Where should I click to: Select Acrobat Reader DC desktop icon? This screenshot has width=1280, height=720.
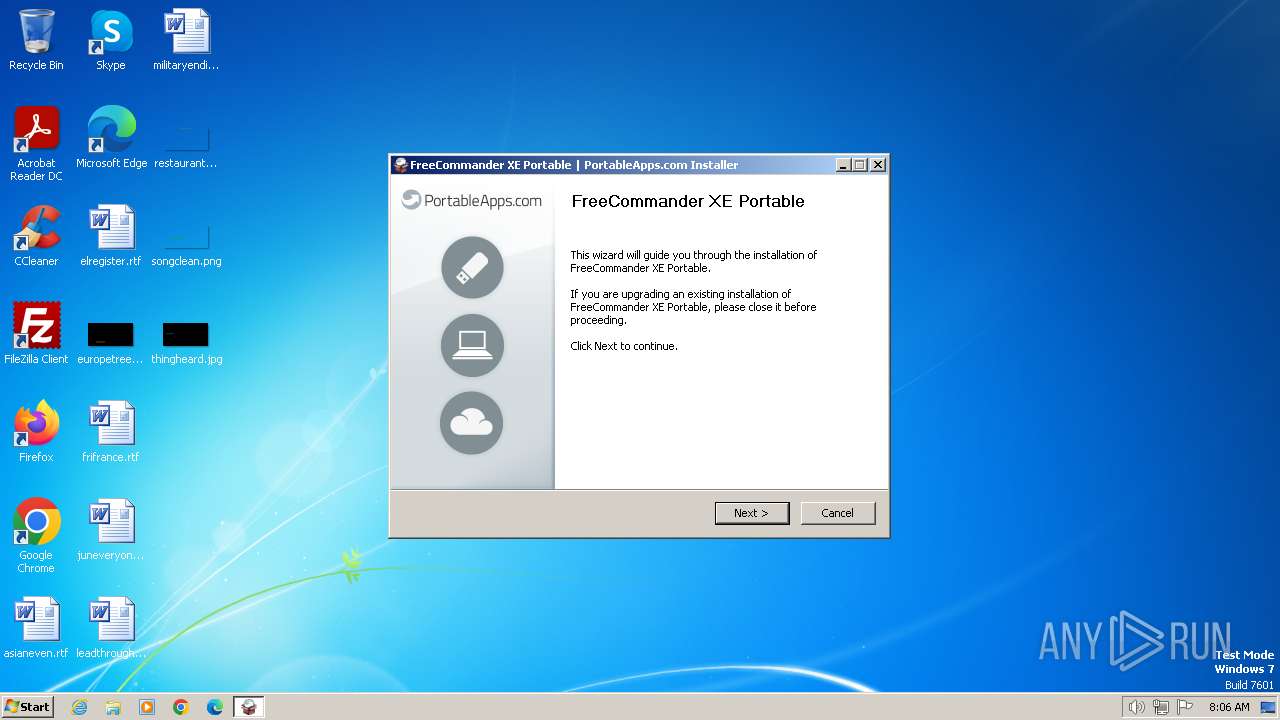pyautogui.click(x=36, y=144)
